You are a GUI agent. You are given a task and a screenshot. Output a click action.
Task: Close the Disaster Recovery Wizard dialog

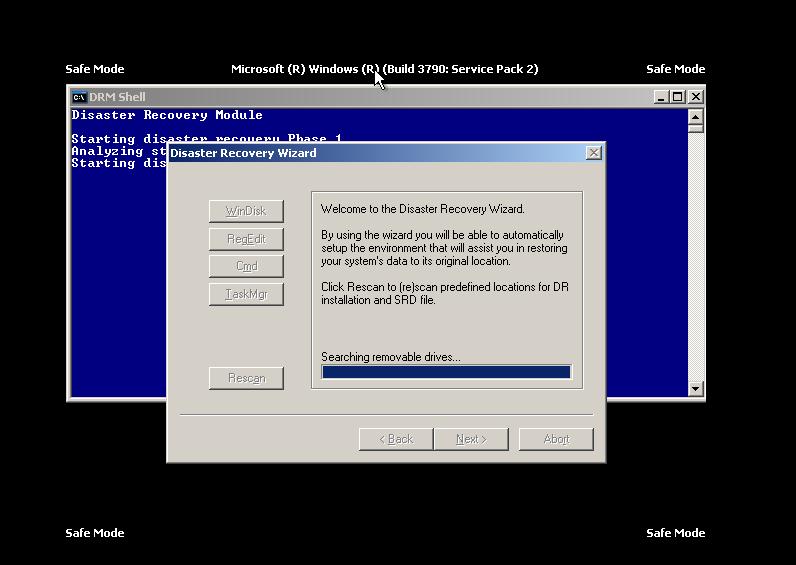[x=593, y=153]
